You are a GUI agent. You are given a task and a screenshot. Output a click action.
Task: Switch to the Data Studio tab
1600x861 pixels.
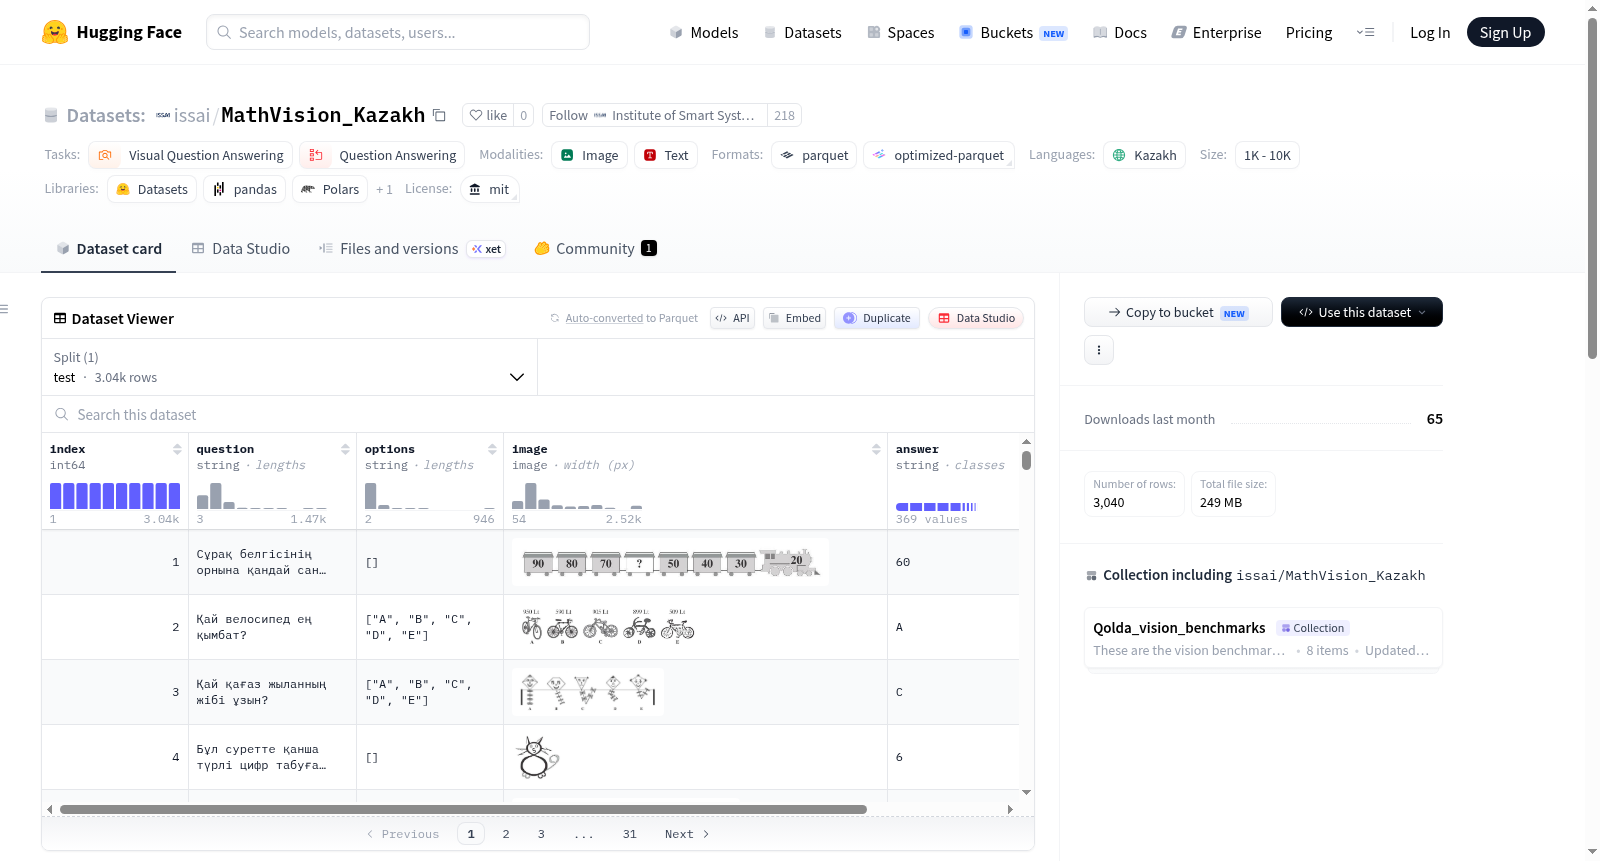(x=241, y=248)
